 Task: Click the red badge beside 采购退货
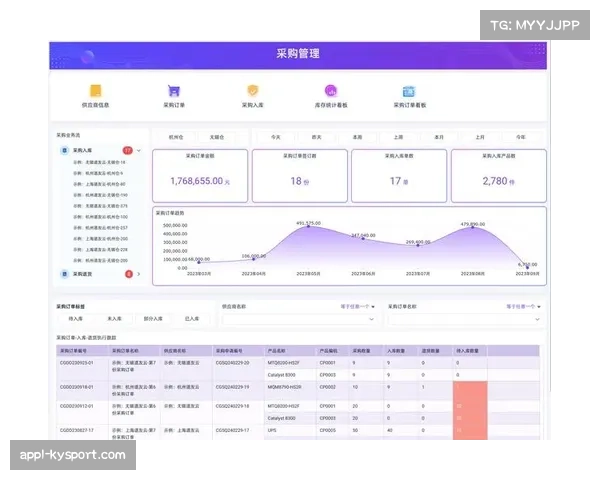(x=128, y=273)
